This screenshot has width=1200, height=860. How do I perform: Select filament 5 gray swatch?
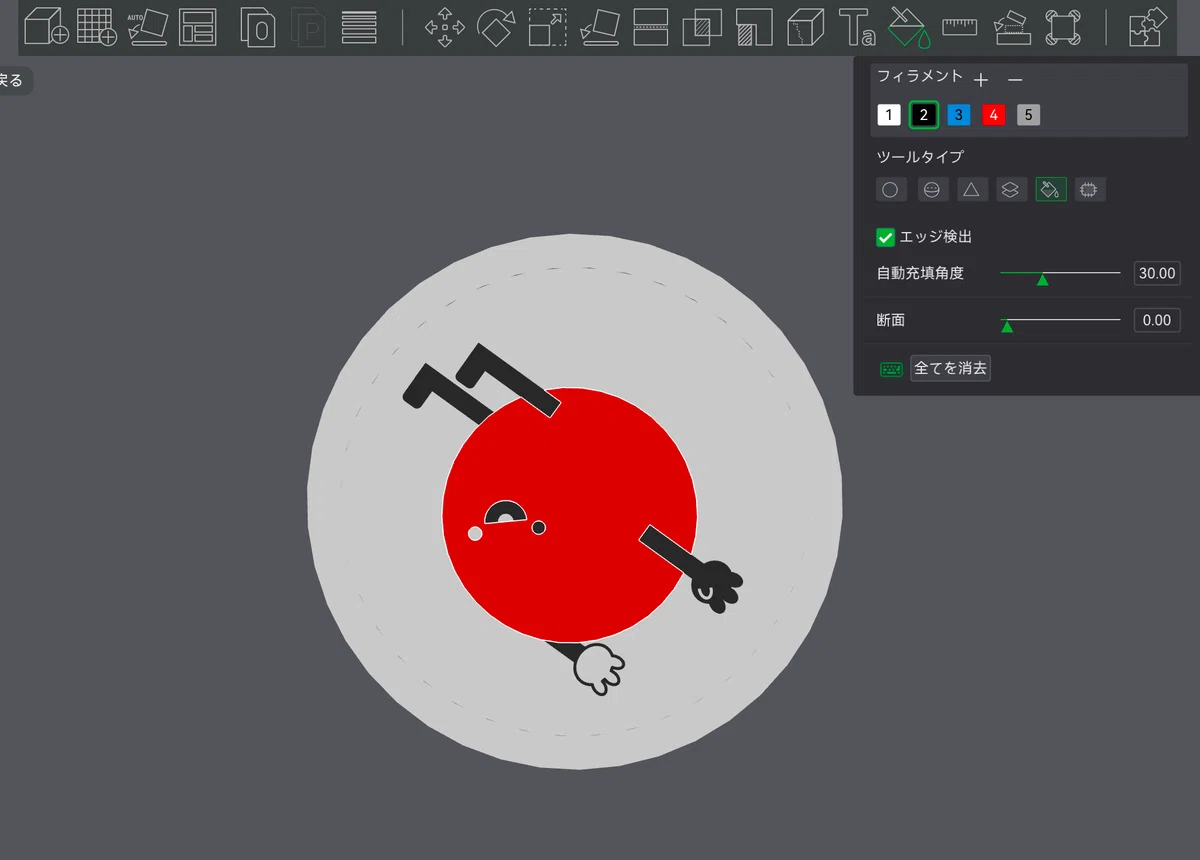(1029, 115)
